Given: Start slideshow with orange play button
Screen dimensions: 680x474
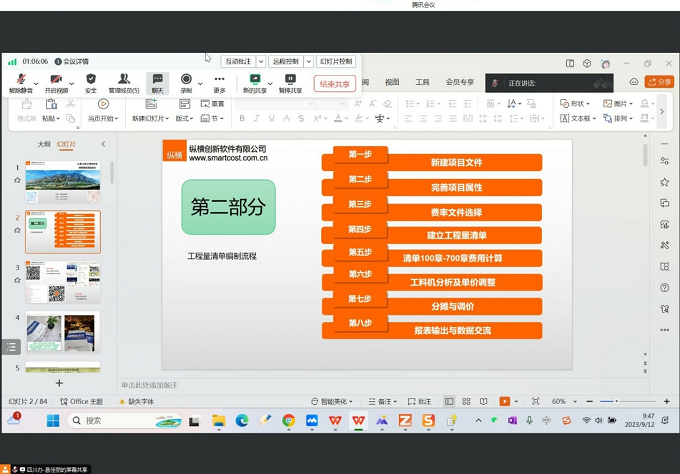Looking at the screenshot, I should tap(504, 401).
